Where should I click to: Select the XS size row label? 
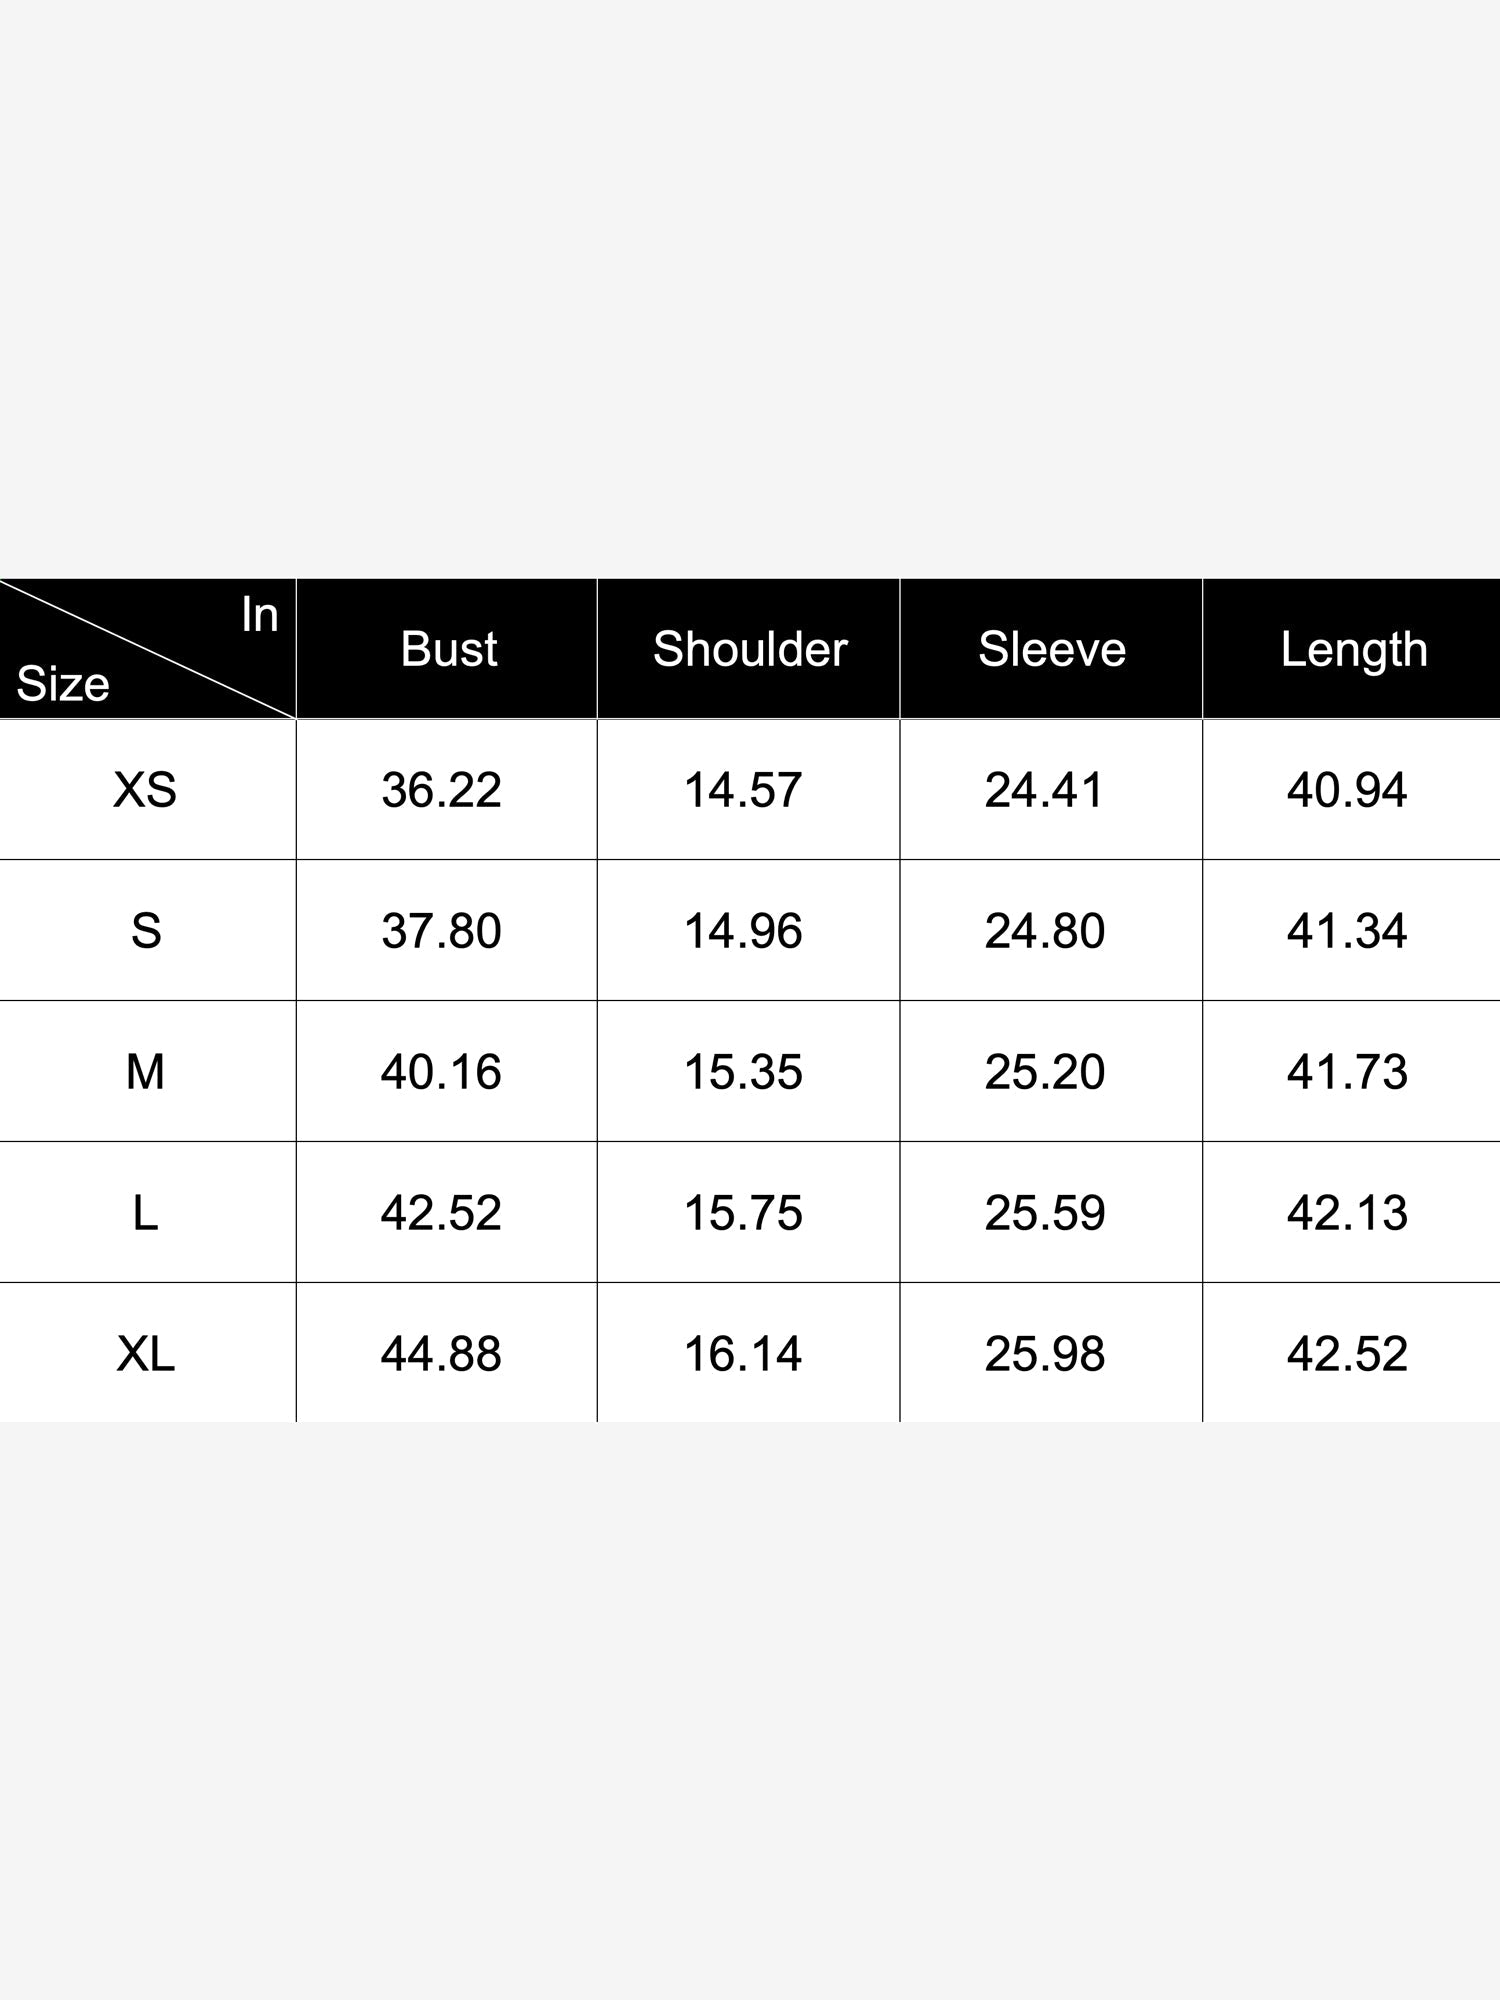click(x=145, y=790)
